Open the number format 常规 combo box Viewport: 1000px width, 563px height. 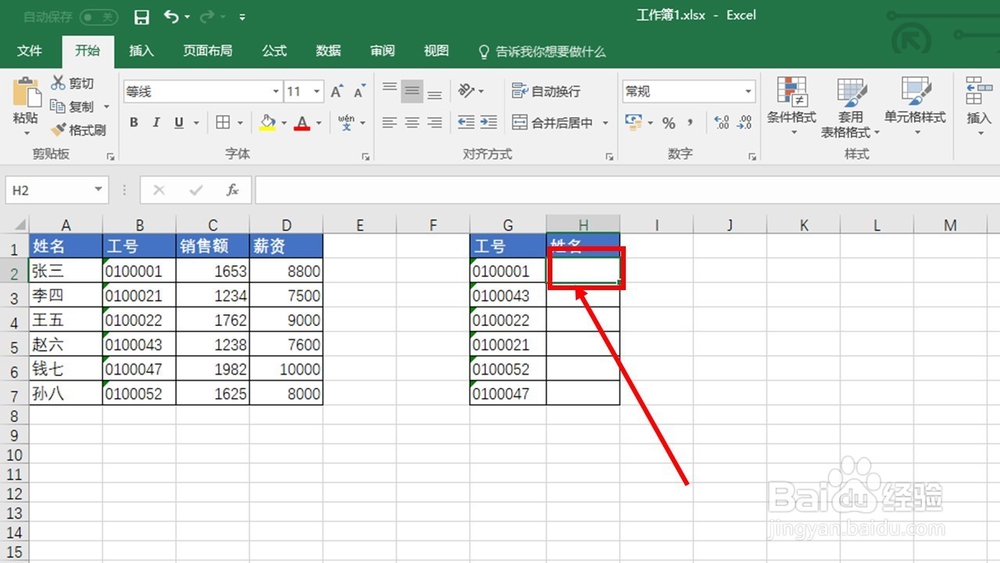689,92
